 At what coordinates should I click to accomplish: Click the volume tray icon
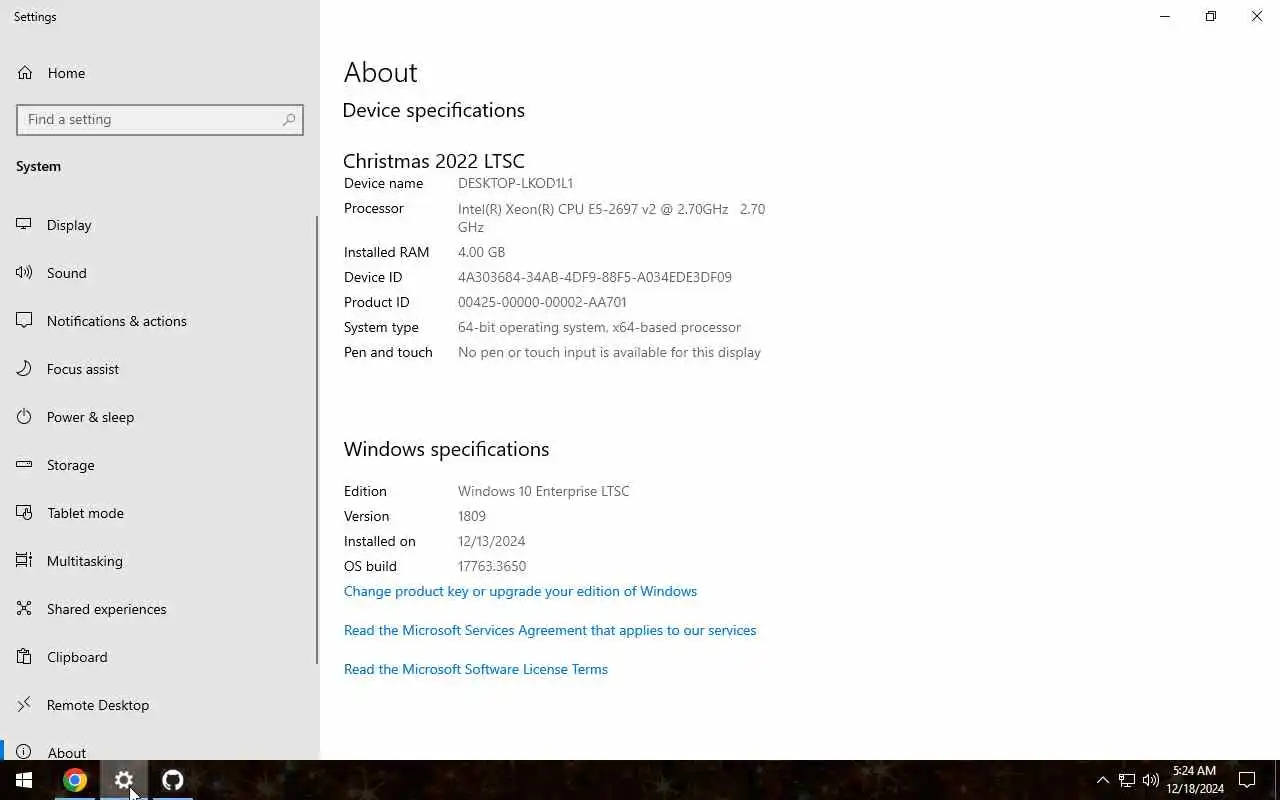click(x=1151, y=780)
